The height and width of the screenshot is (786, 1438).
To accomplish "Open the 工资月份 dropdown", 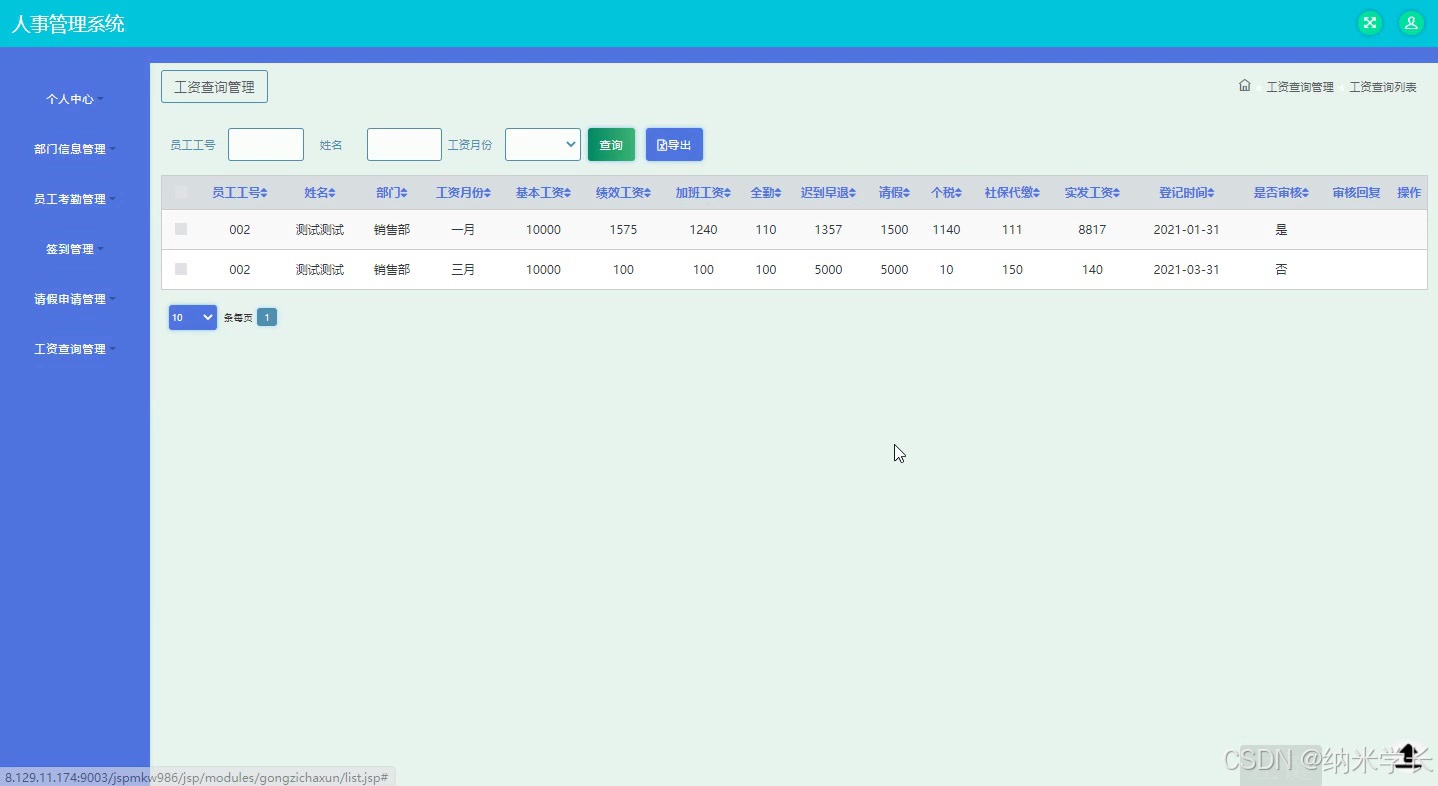I will [x=543, y=144].
